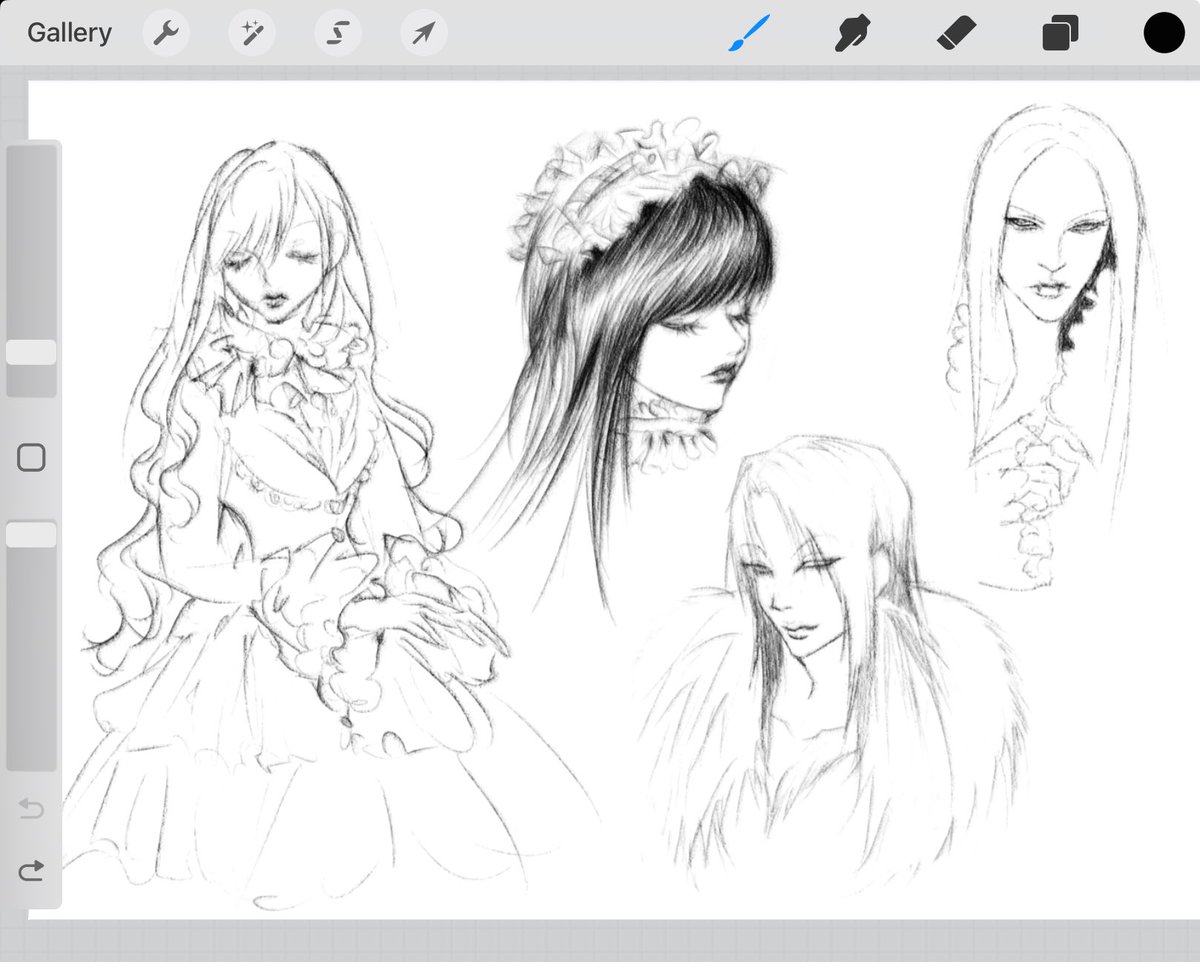Open the Layers panel
The width and height of the screenshot is (1200, 962).
click(1060, 34)
